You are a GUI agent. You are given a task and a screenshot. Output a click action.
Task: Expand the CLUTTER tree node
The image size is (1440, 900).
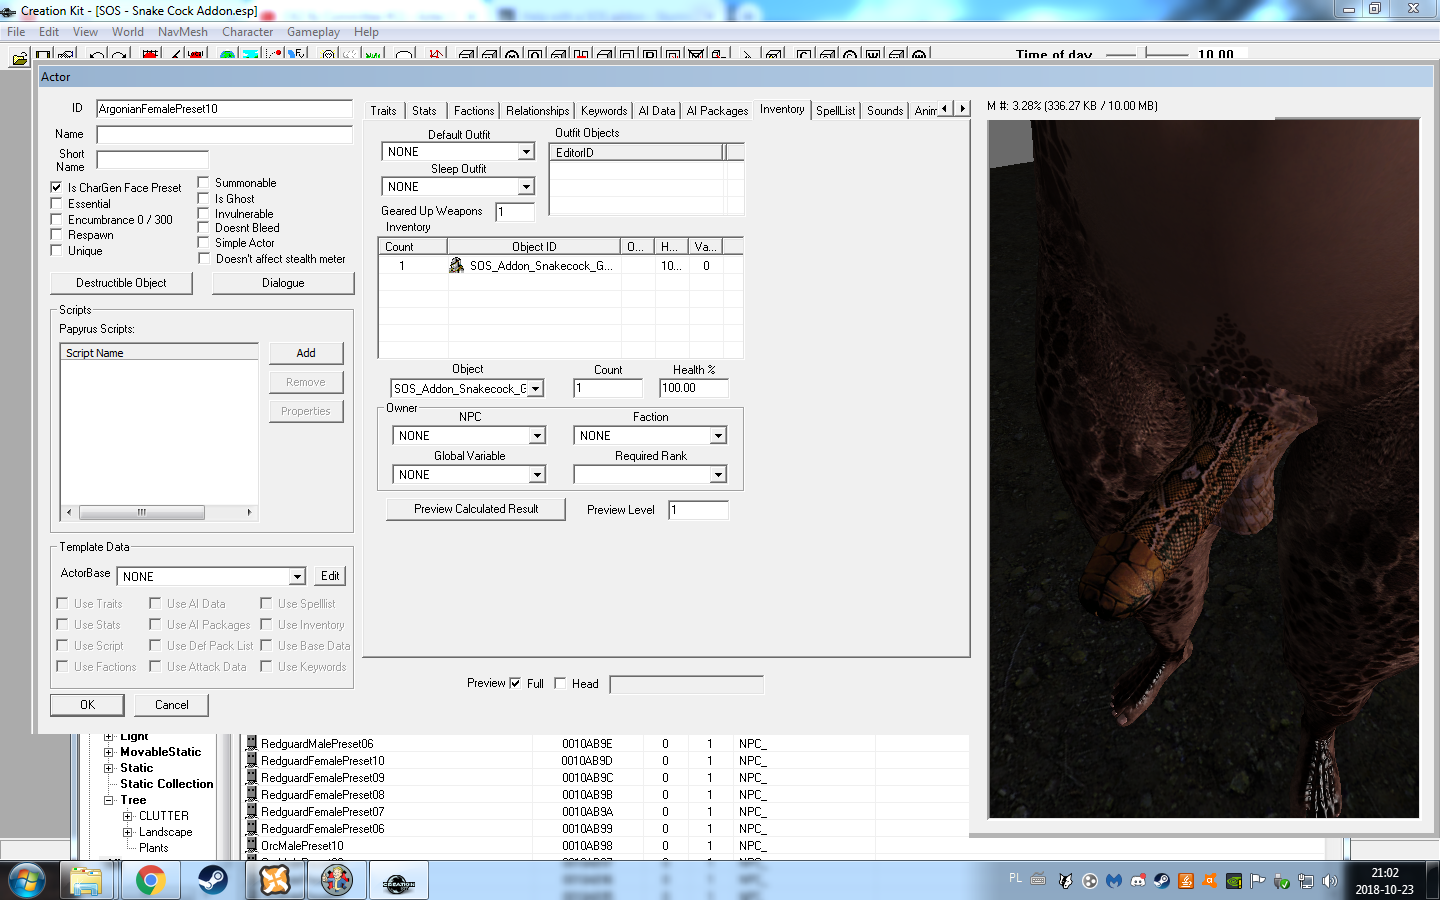[x=128, y=816]
